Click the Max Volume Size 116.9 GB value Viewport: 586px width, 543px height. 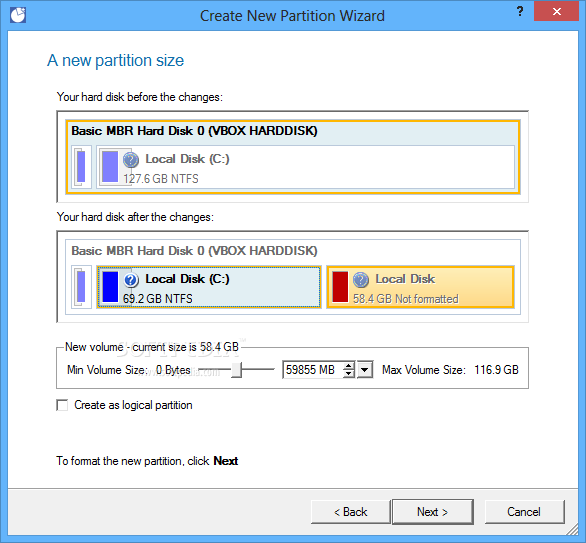496,370
